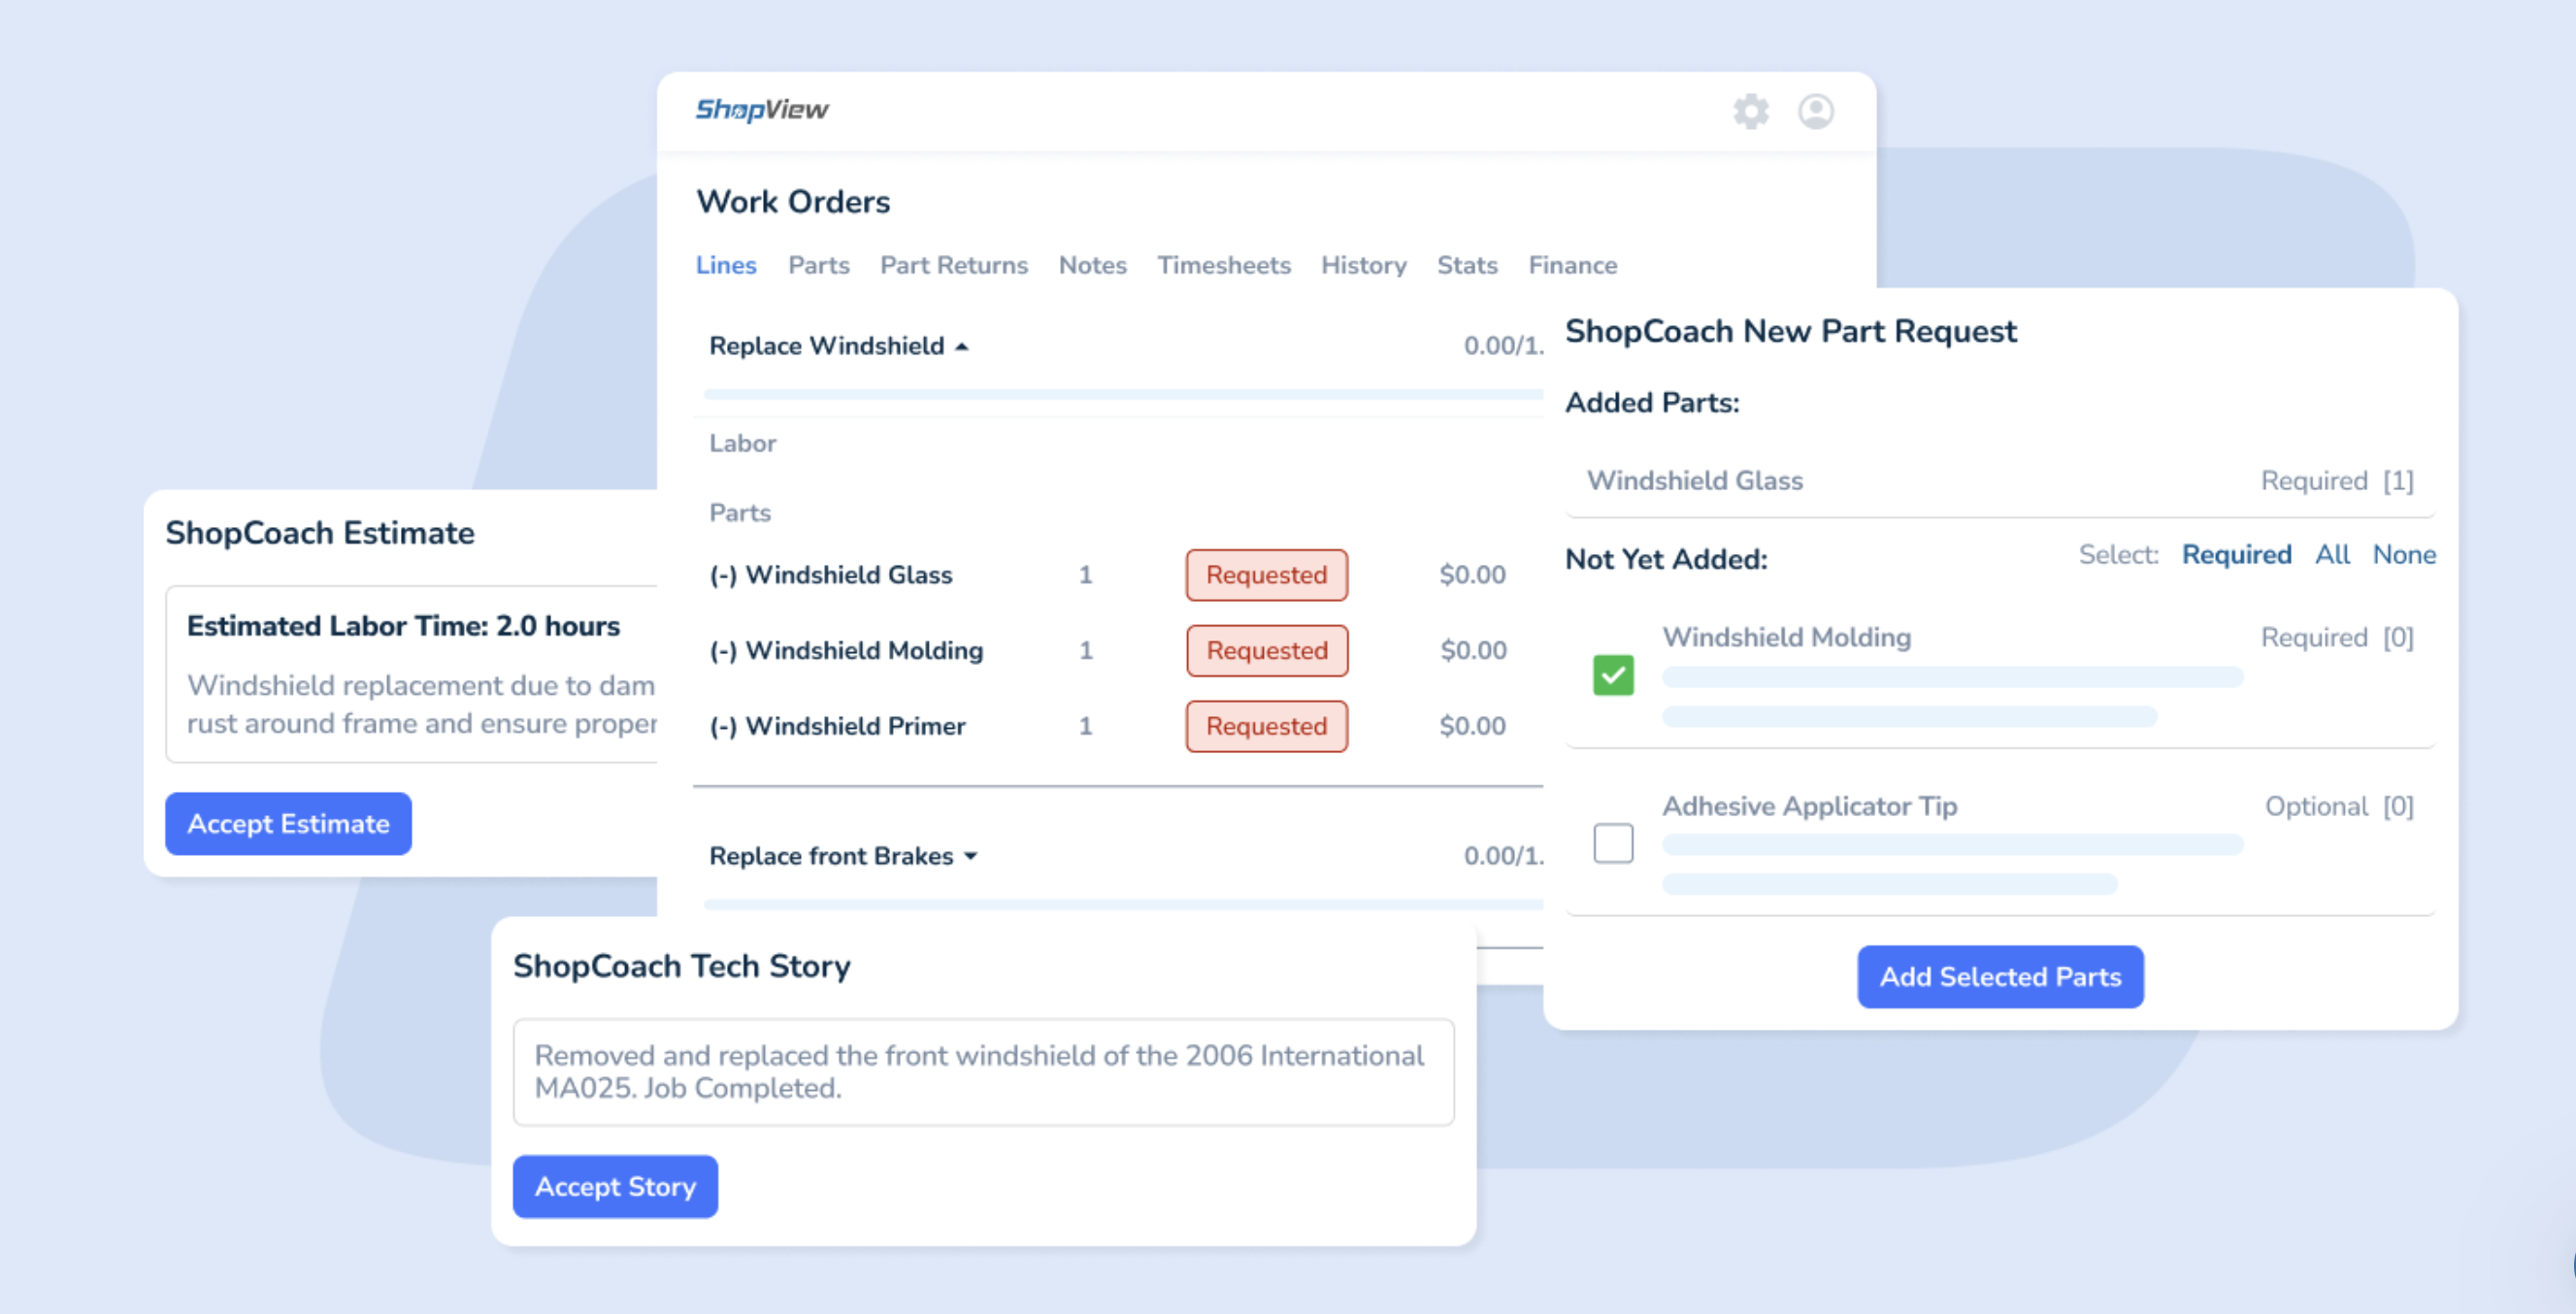
Task: Click the Replace front Brakes progress bar
Action: 1123,904
